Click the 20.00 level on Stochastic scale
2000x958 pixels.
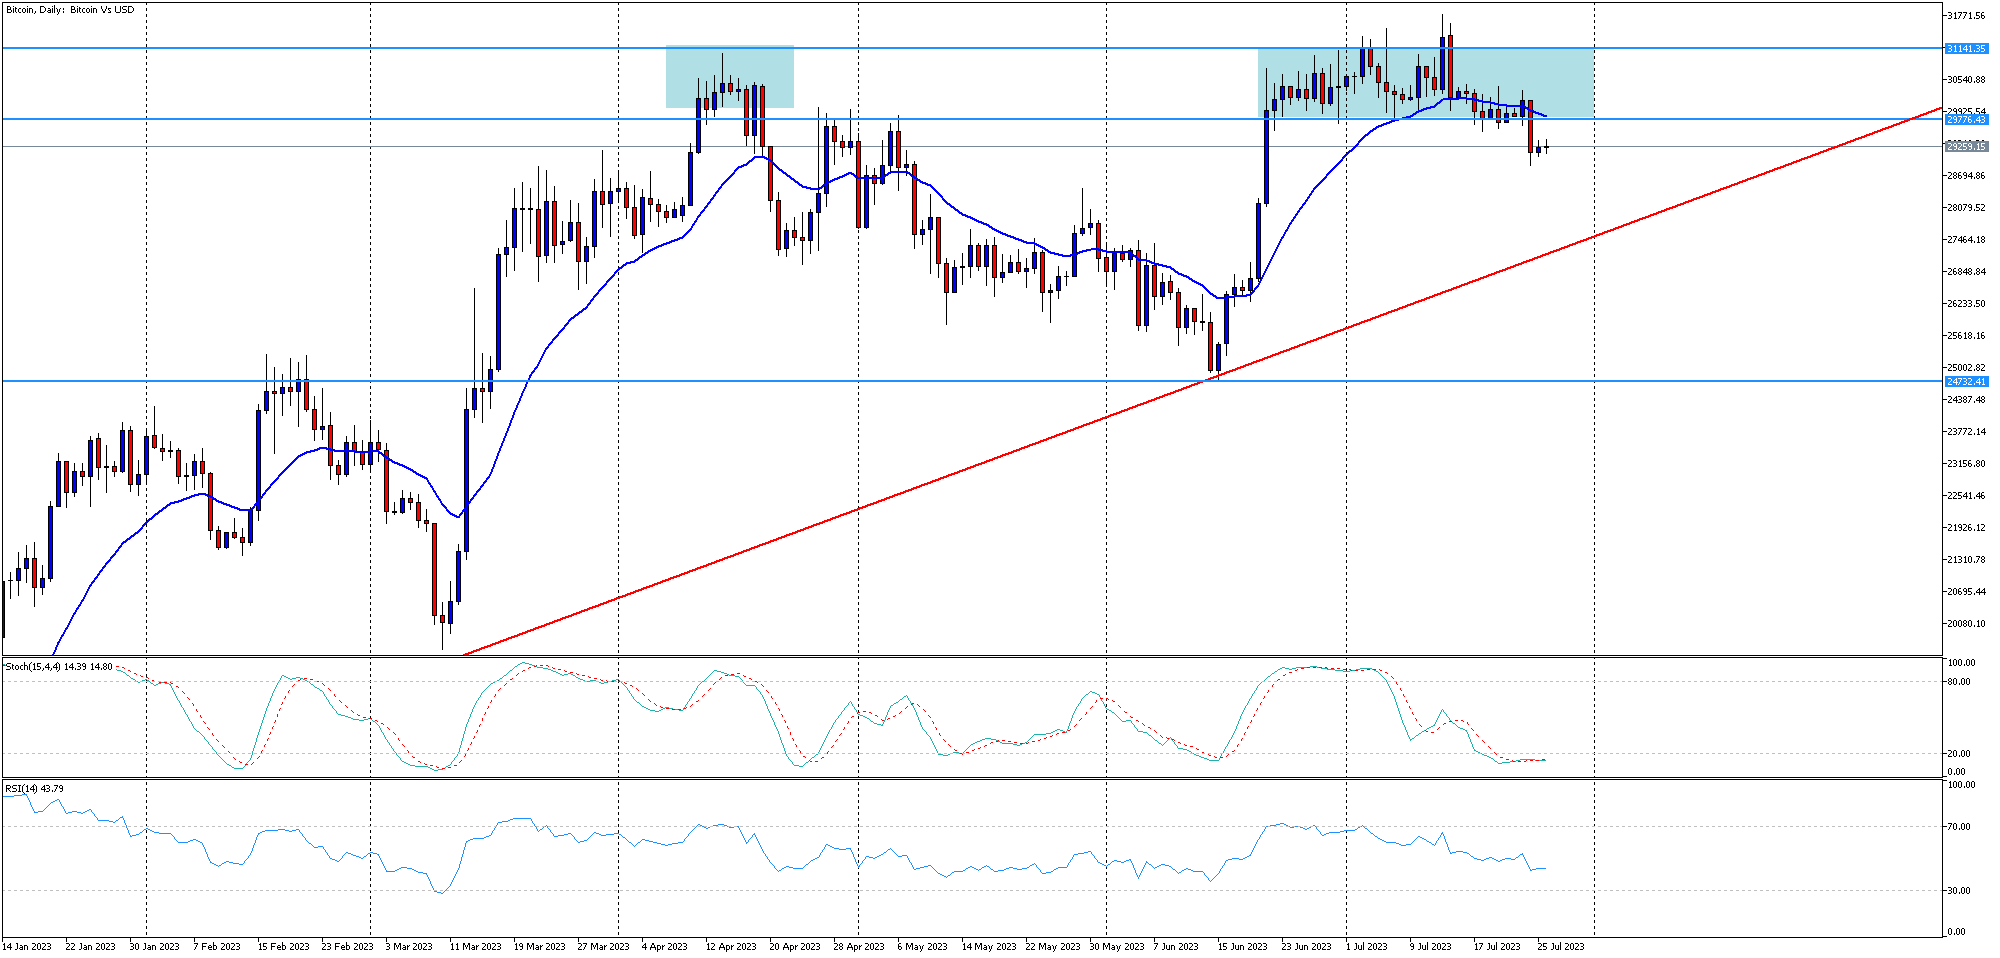click(x=1959, y=754)
